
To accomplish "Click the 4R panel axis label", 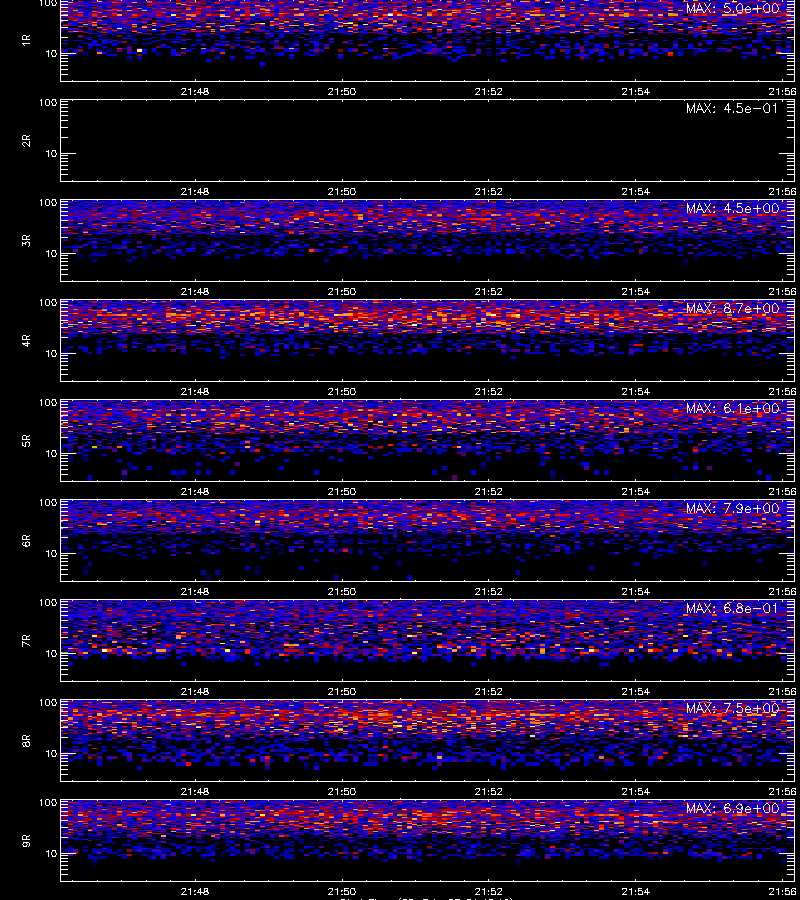I will 26,340.
